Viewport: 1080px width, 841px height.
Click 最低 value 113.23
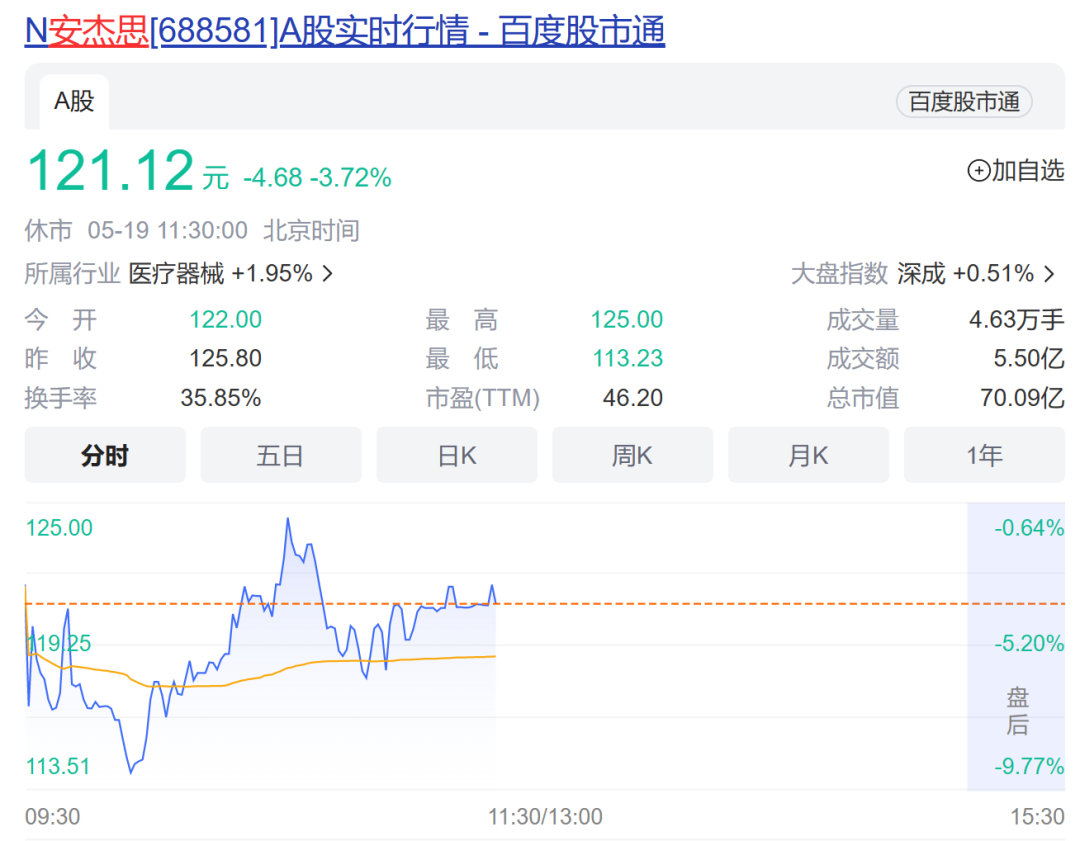pyautogui.click(x=627, y=358)
